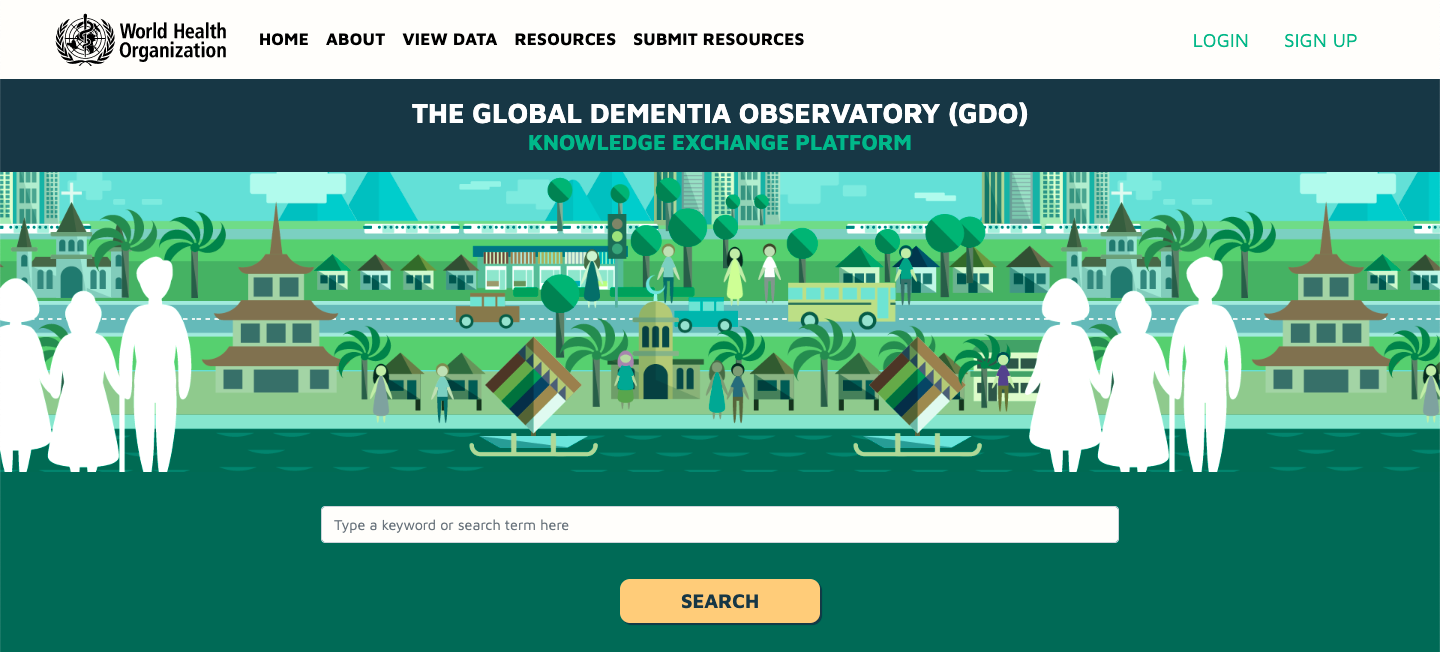Switch to the ABOUT page
This screenshot has height=652, width=1440.
[x=355, y=40]
